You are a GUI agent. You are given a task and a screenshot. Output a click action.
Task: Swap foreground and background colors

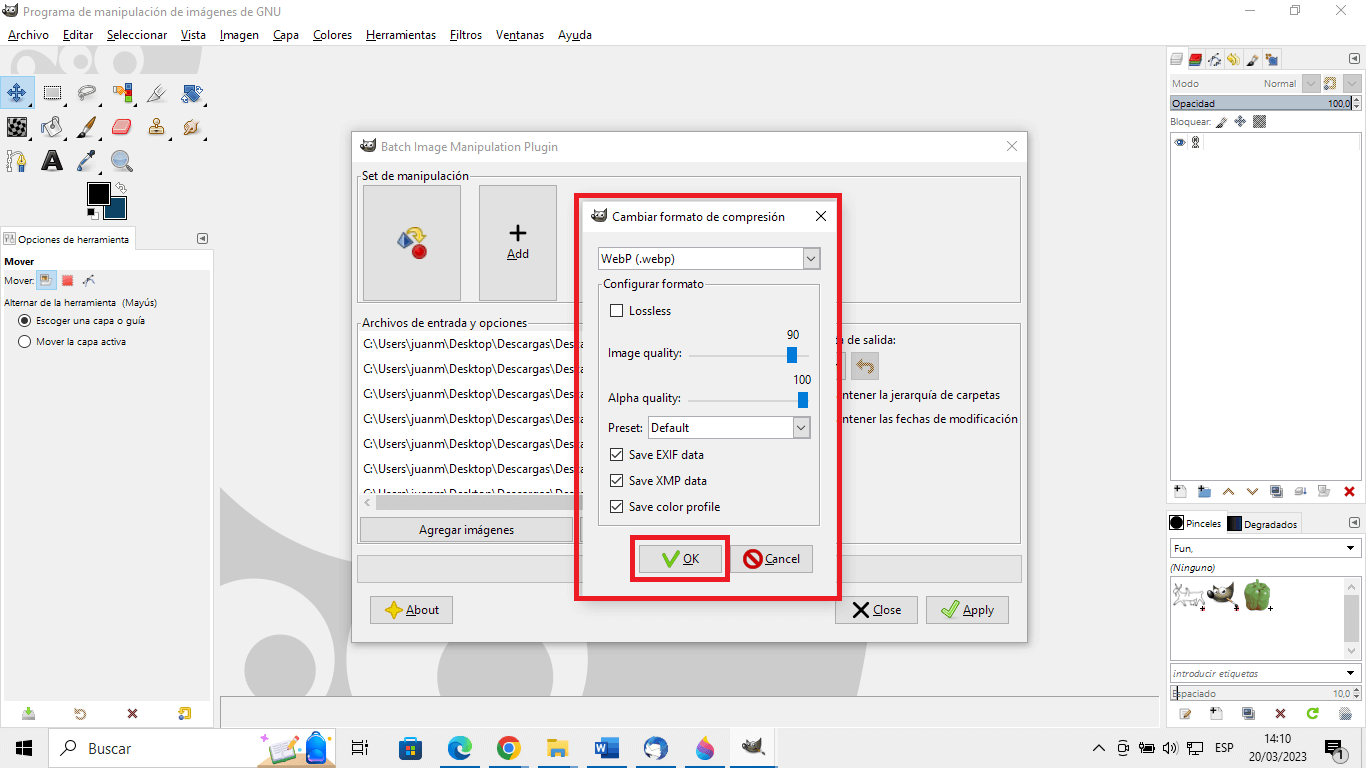click(120, 187)
